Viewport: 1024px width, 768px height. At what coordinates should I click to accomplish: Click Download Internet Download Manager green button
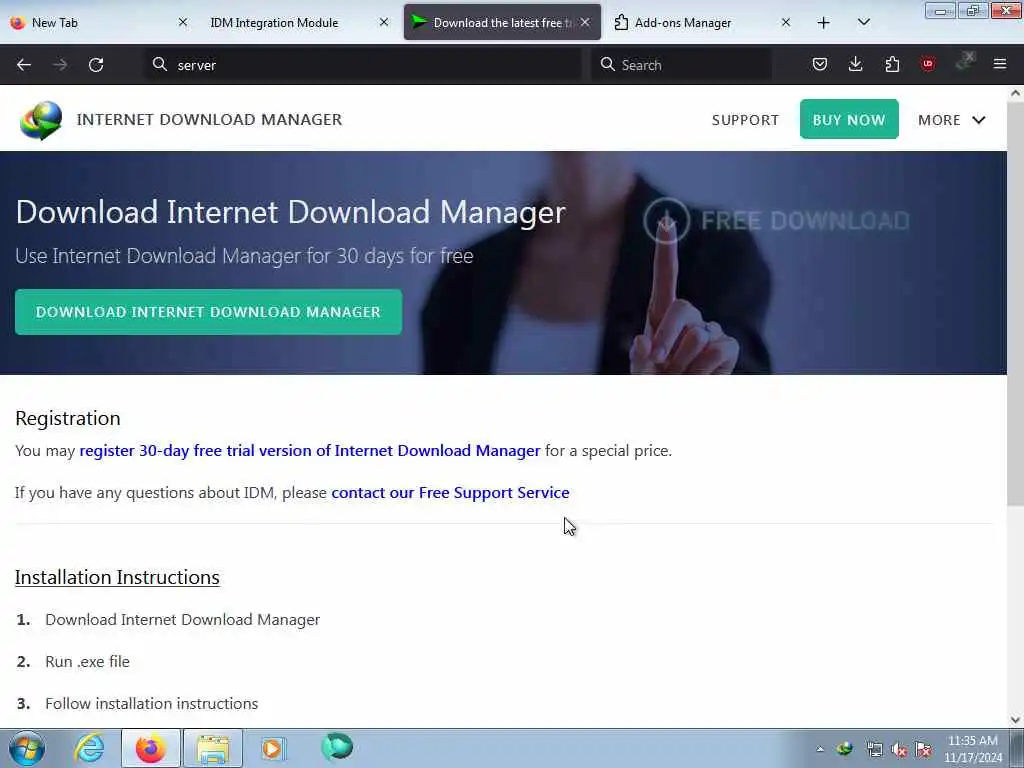[x=208, y=312]
